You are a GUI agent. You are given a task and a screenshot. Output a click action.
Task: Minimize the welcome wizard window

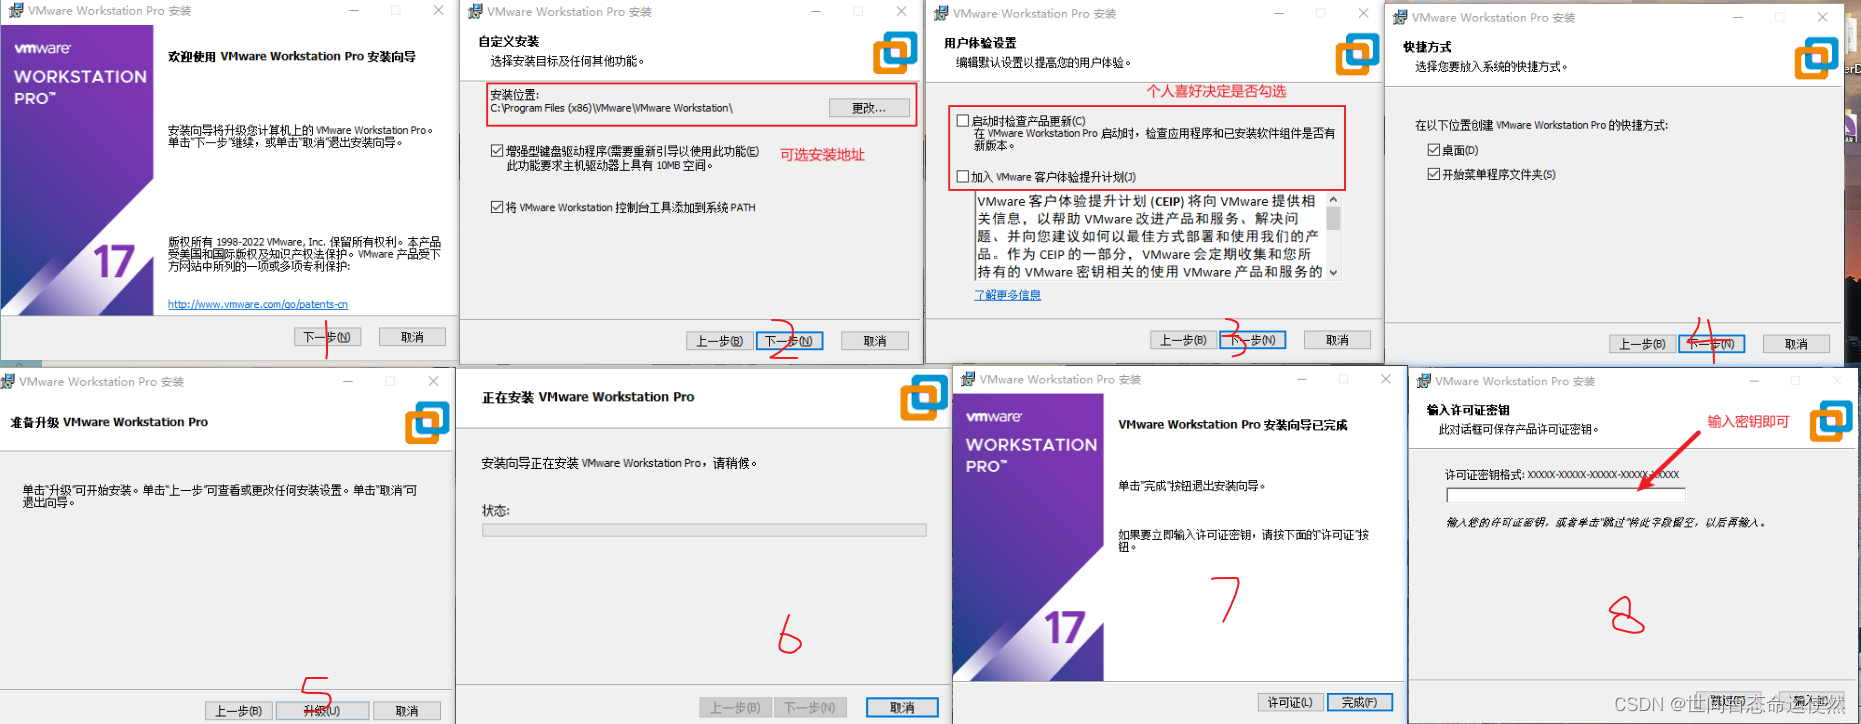point(354,10)
